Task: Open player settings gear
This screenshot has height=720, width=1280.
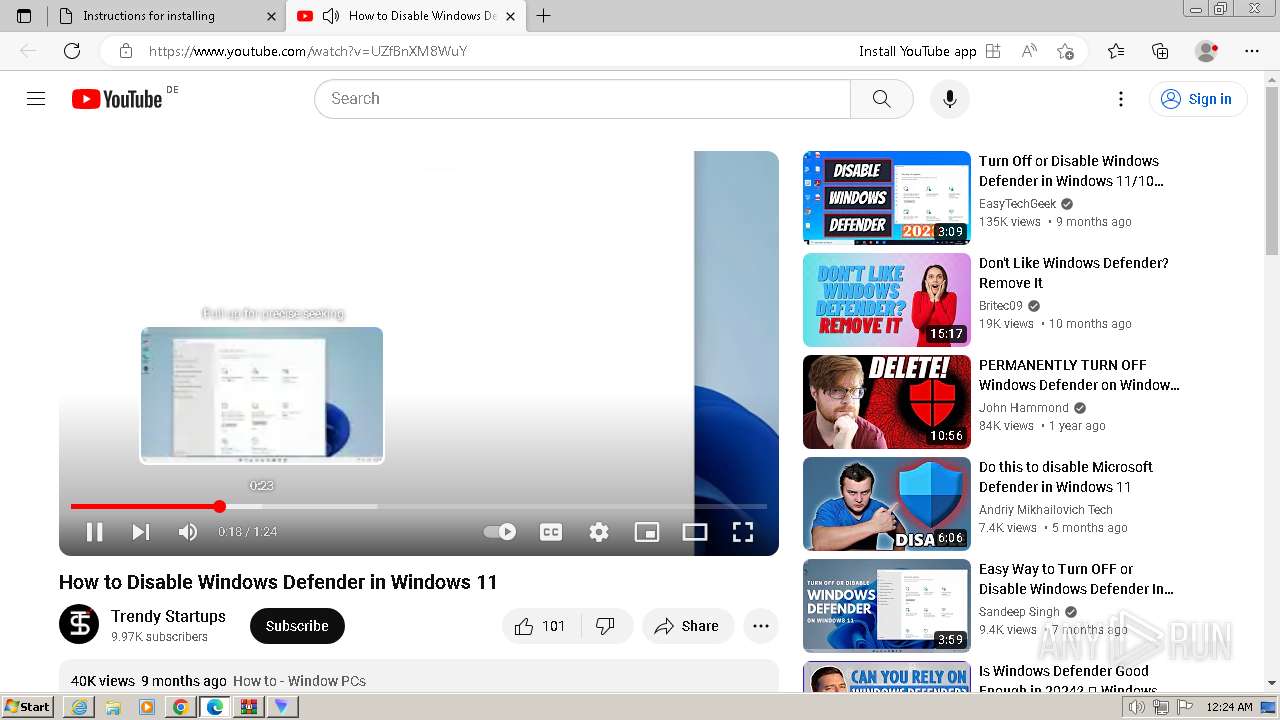Action: (x=599, y=532)
